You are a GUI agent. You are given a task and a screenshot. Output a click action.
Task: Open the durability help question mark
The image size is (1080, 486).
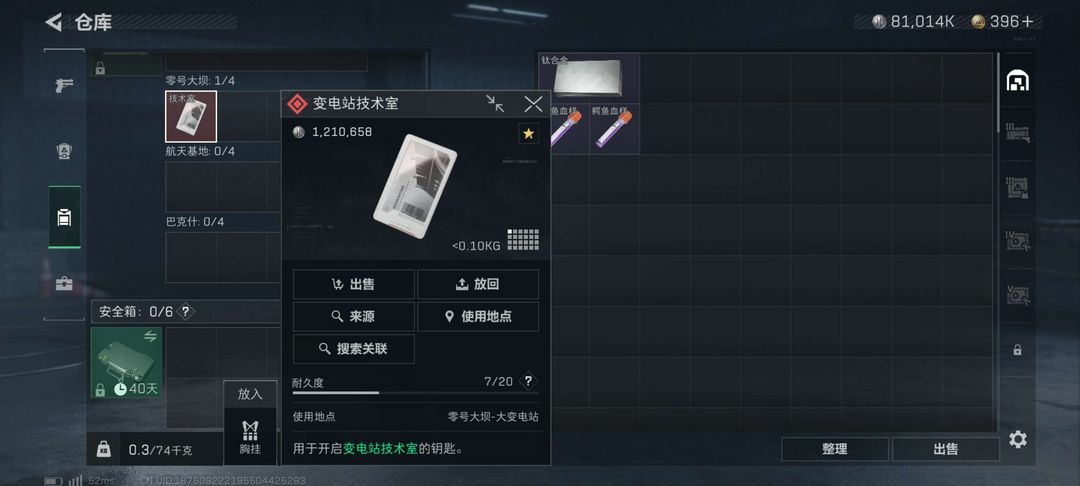click(x=528, y=381)
